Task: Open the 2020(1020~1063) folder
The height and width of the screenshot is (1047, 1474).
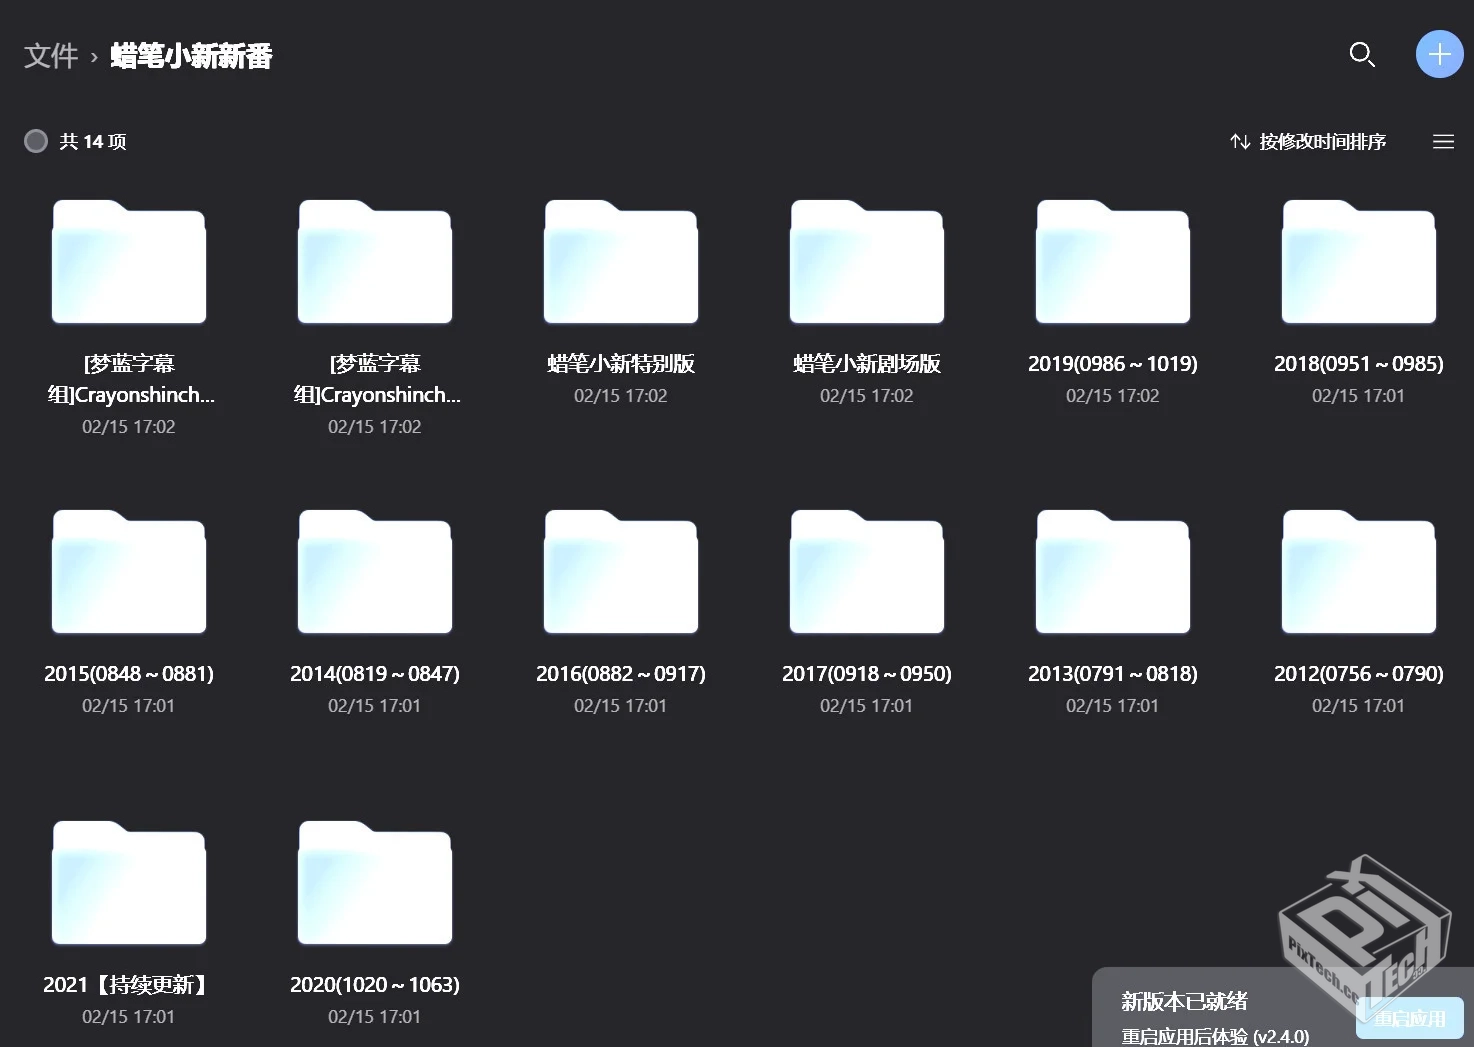Action: click(374, 882)
